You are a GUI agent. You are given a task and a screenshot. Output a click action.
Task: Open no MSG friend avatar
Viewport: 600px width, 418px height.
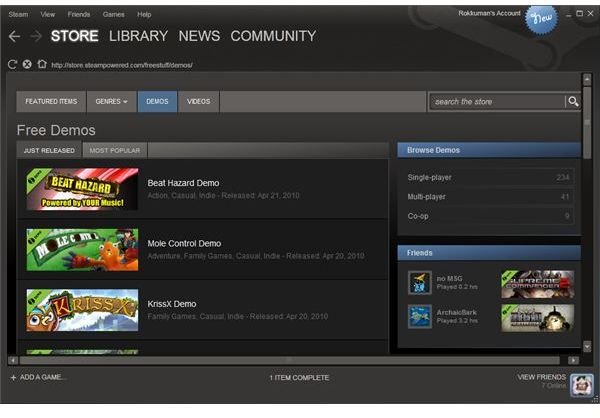pos(420,282)
